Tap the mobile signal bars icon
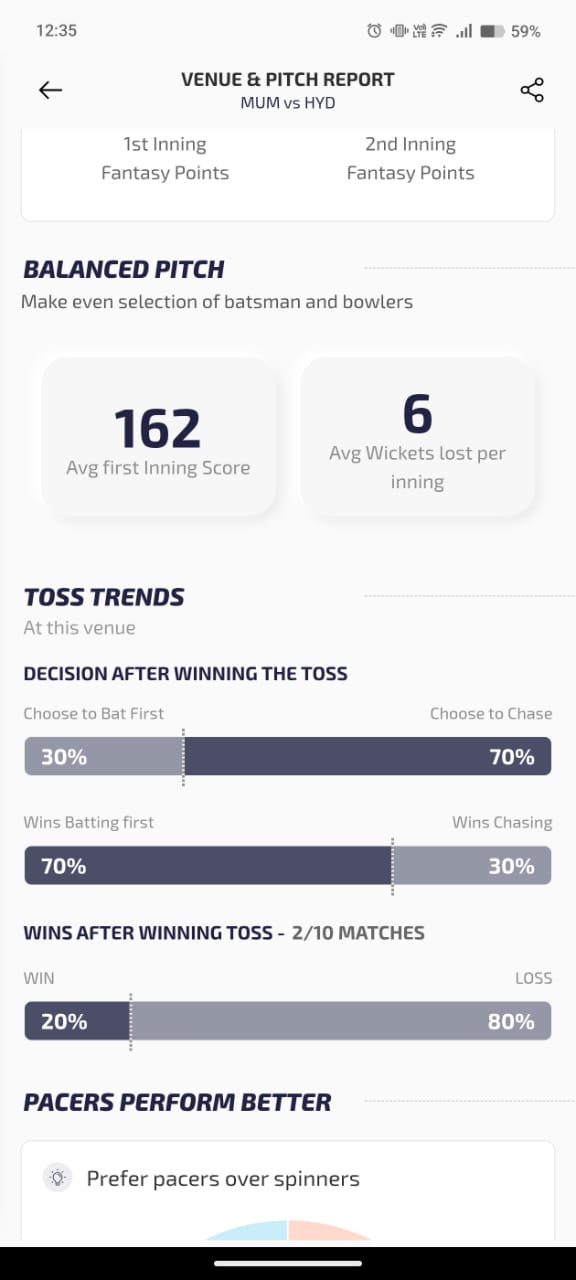The height and width of the screenshot is (1280, 576). 464,31
